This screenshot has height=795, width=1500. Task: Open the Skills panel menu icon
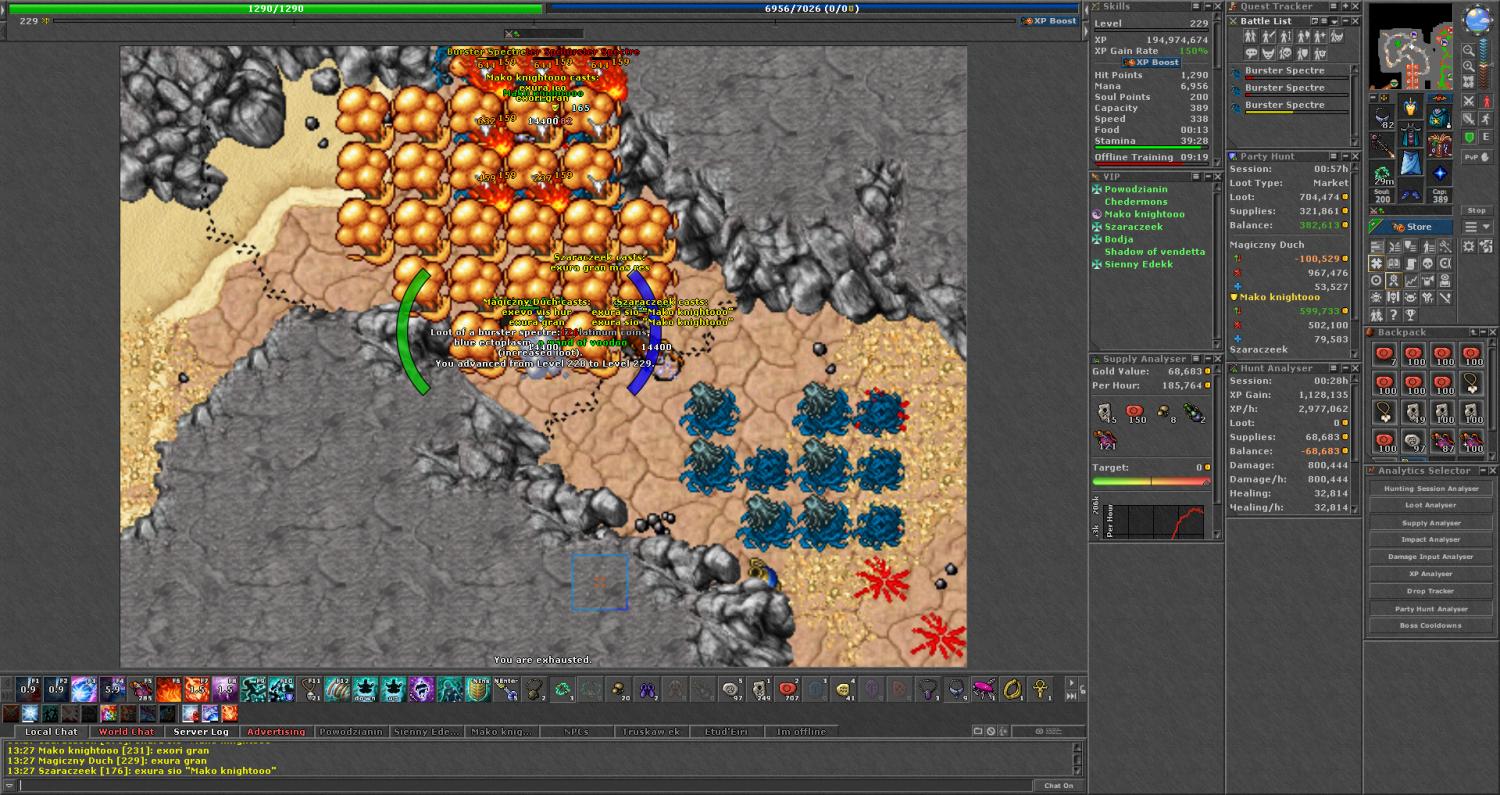1196,6
